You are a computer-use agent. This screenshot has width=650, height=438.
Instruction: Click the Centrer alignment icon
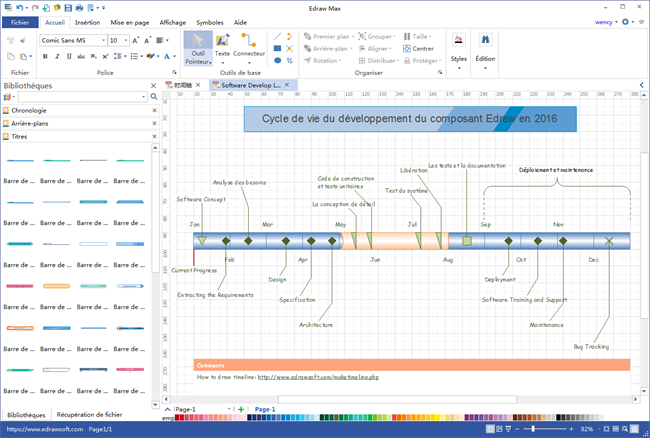(x=407, y=48)
